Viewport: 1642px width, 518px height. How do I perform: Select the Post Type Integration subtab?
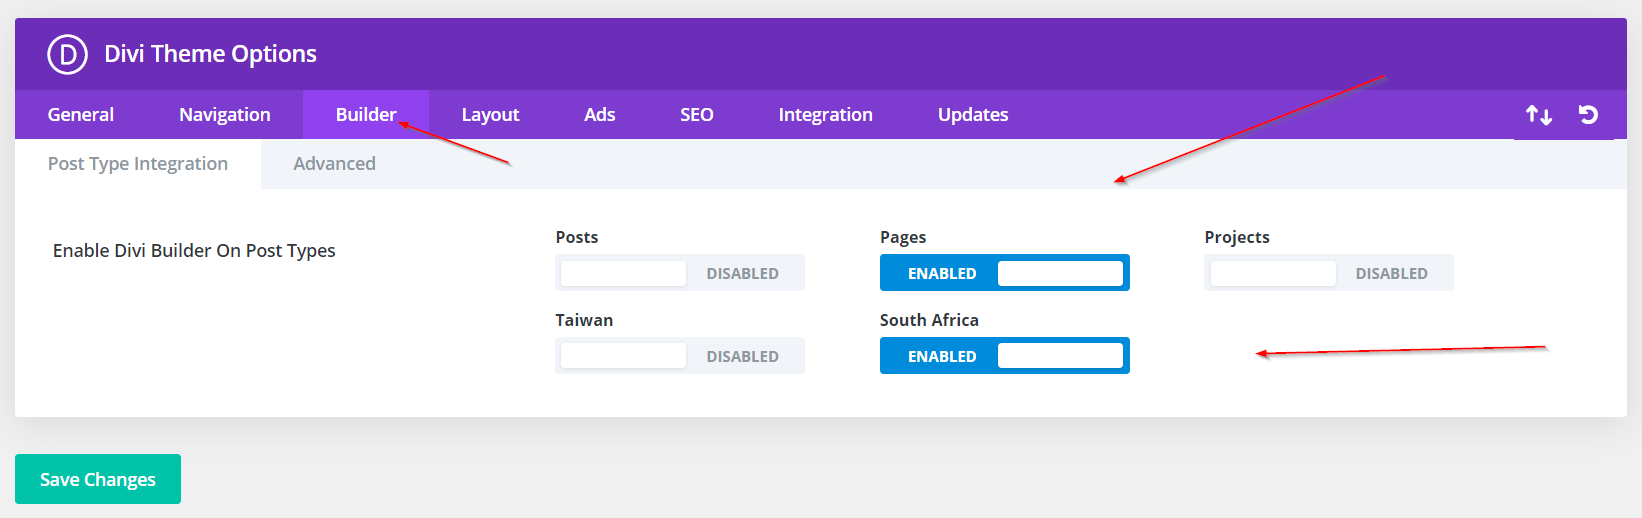pos(138,164)
